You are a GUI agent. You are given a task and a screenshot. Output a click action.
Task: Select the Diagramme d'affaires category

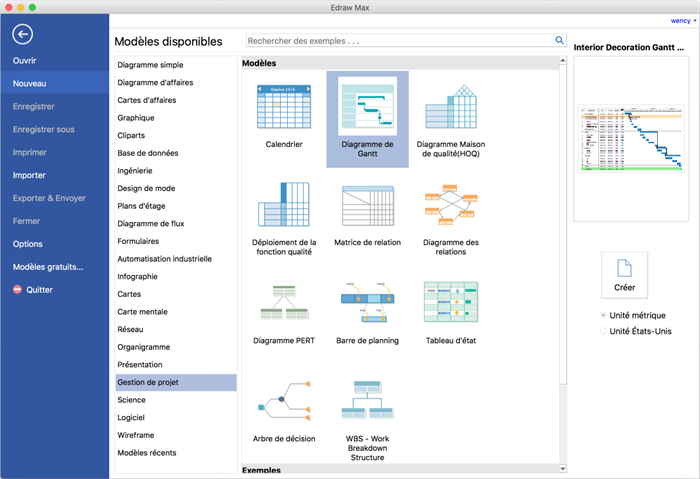coord(176,83)
